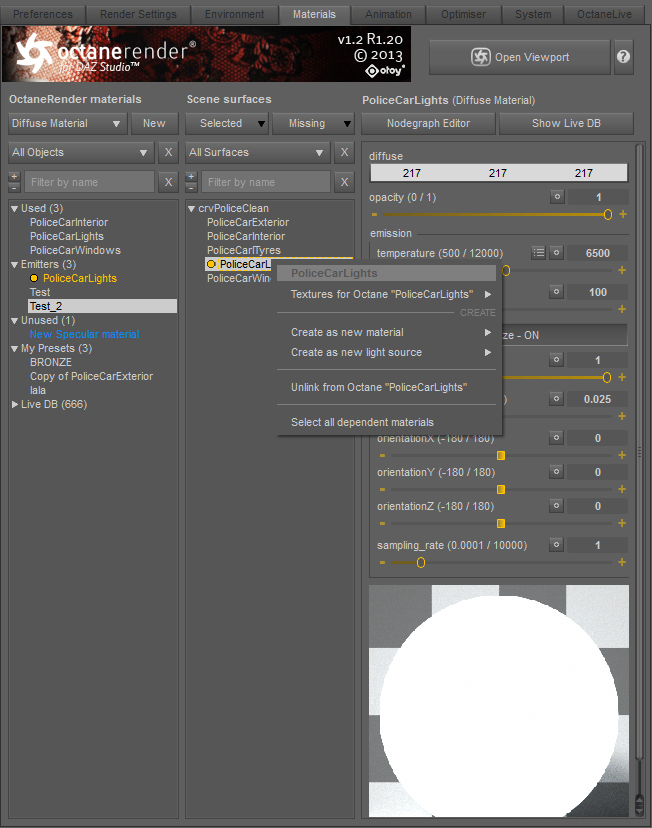Image resolution: width=652 pixels, height=828 pixels.
Task: Click the opacity node pin icon
Action: [x=557, y=197]
